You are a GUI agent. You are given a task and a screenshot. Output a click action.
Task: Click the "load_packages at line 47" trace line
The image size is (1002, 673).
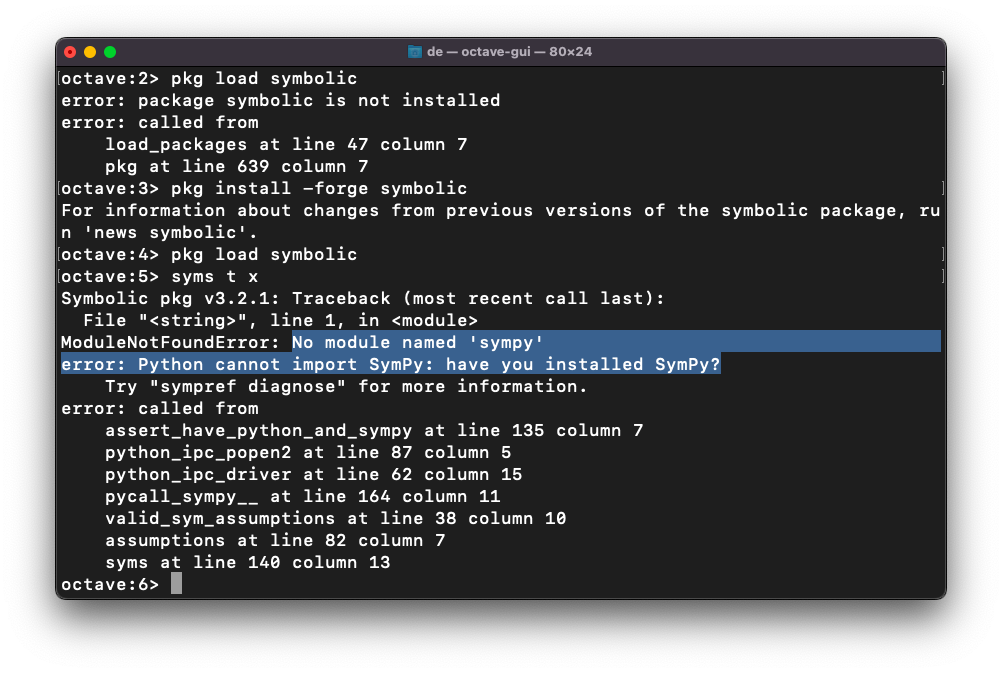click(286, 145)
